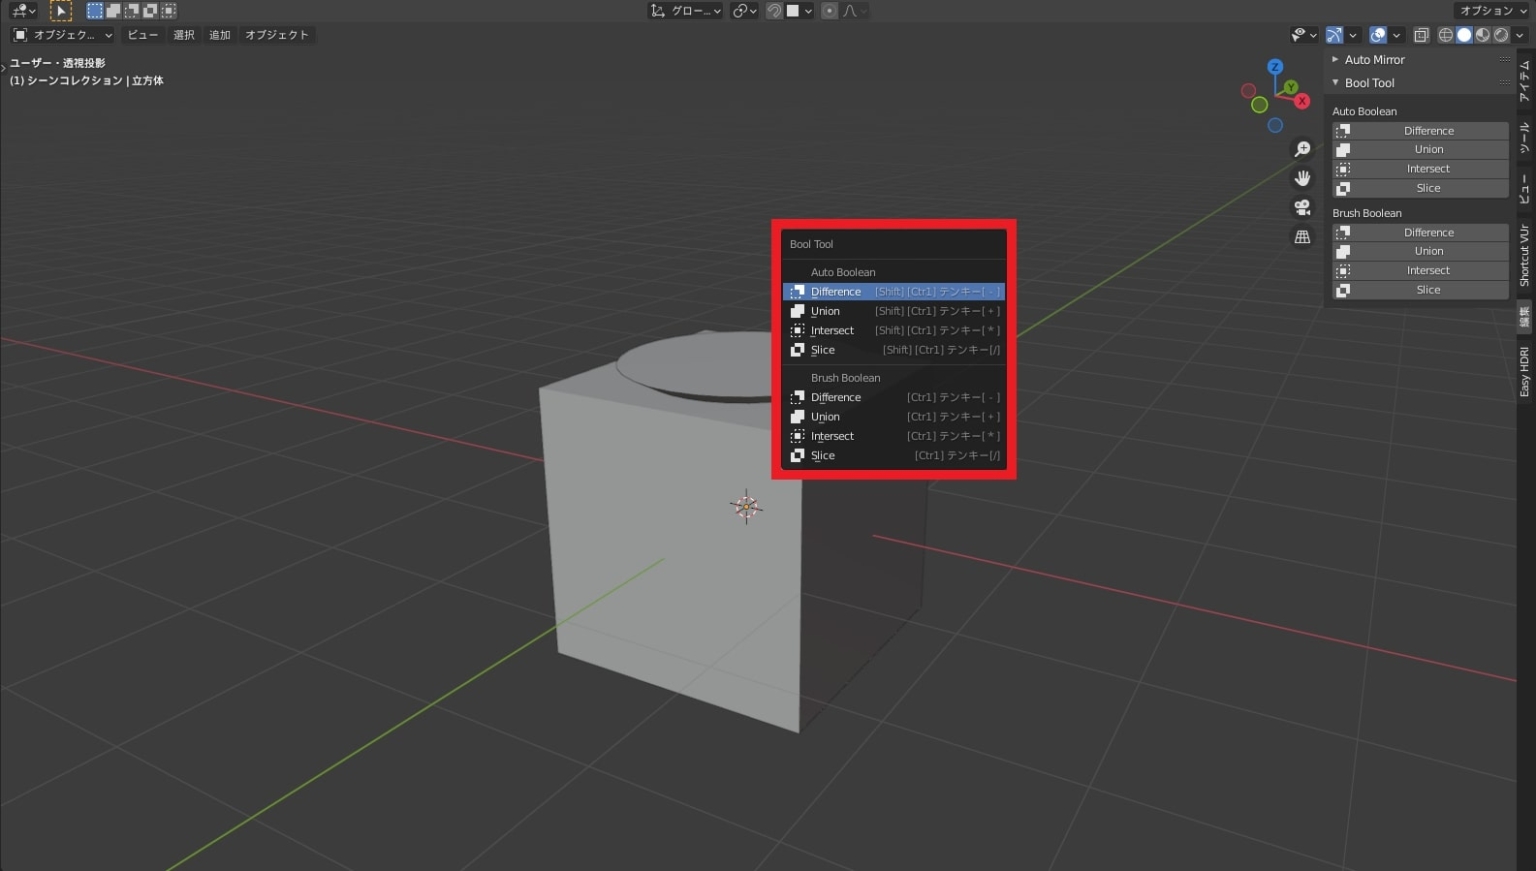Enable the snapping magnet icon
The width and height of the screenshot is (1536, 871).
[x=773, y=10]
